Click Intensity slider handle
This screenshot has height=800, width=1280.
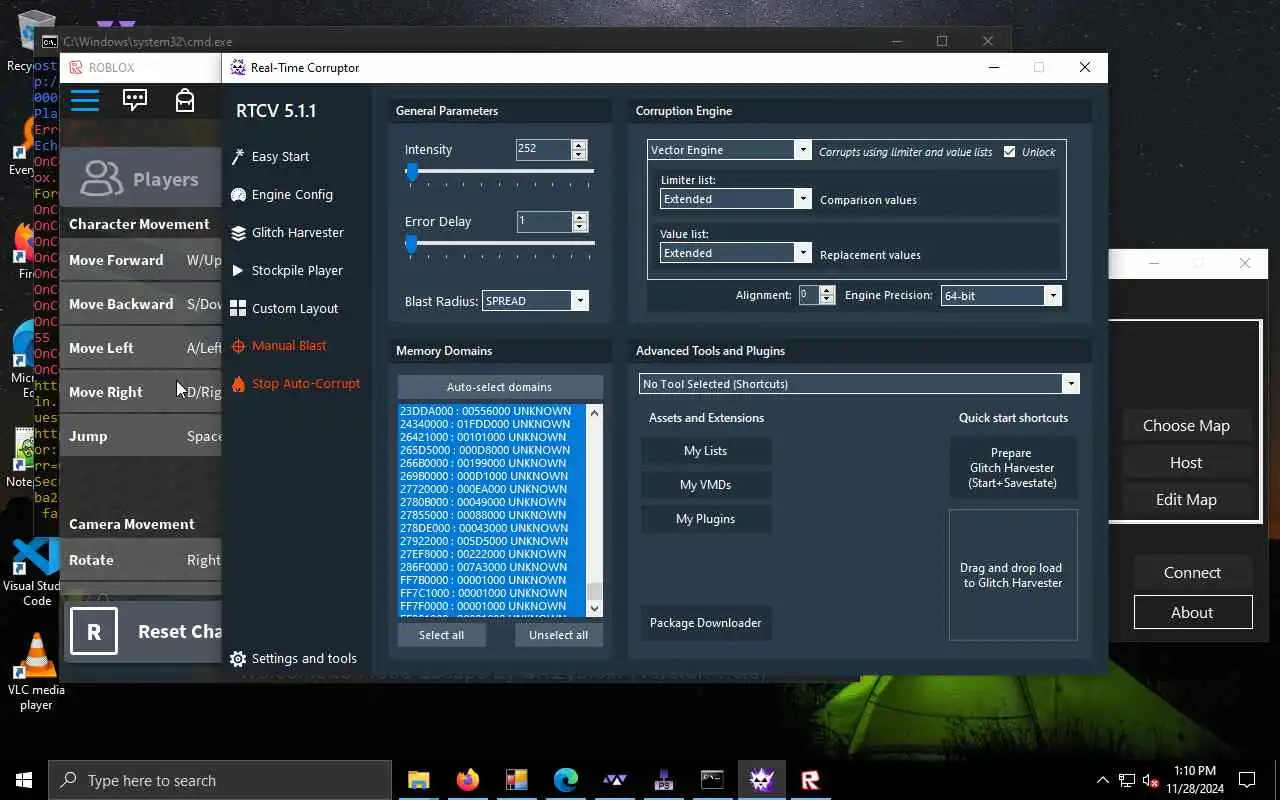tap(411, 172)
